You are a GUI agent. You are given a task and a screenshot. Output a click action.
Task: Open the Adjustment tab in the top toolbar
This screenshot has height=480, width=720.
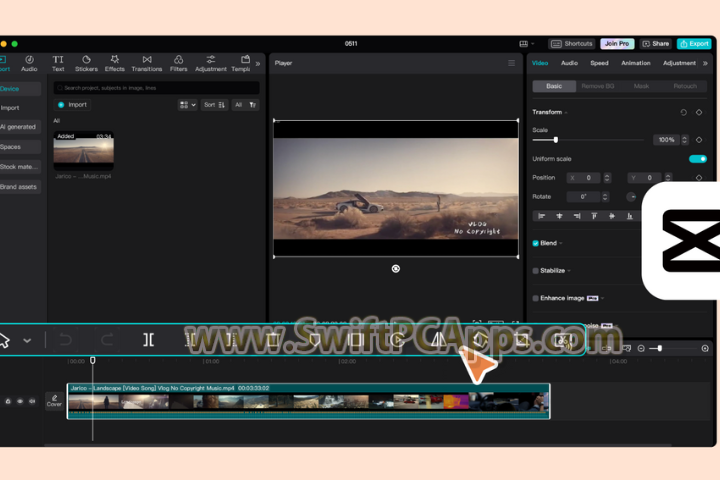(211, 63)
